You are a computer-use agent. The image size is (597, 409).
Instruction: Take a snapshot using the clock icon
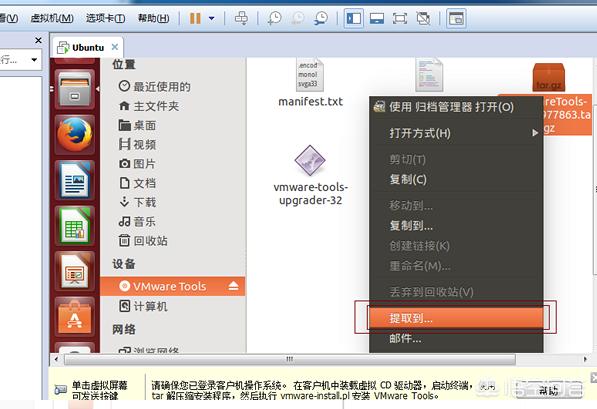[274, 18]
